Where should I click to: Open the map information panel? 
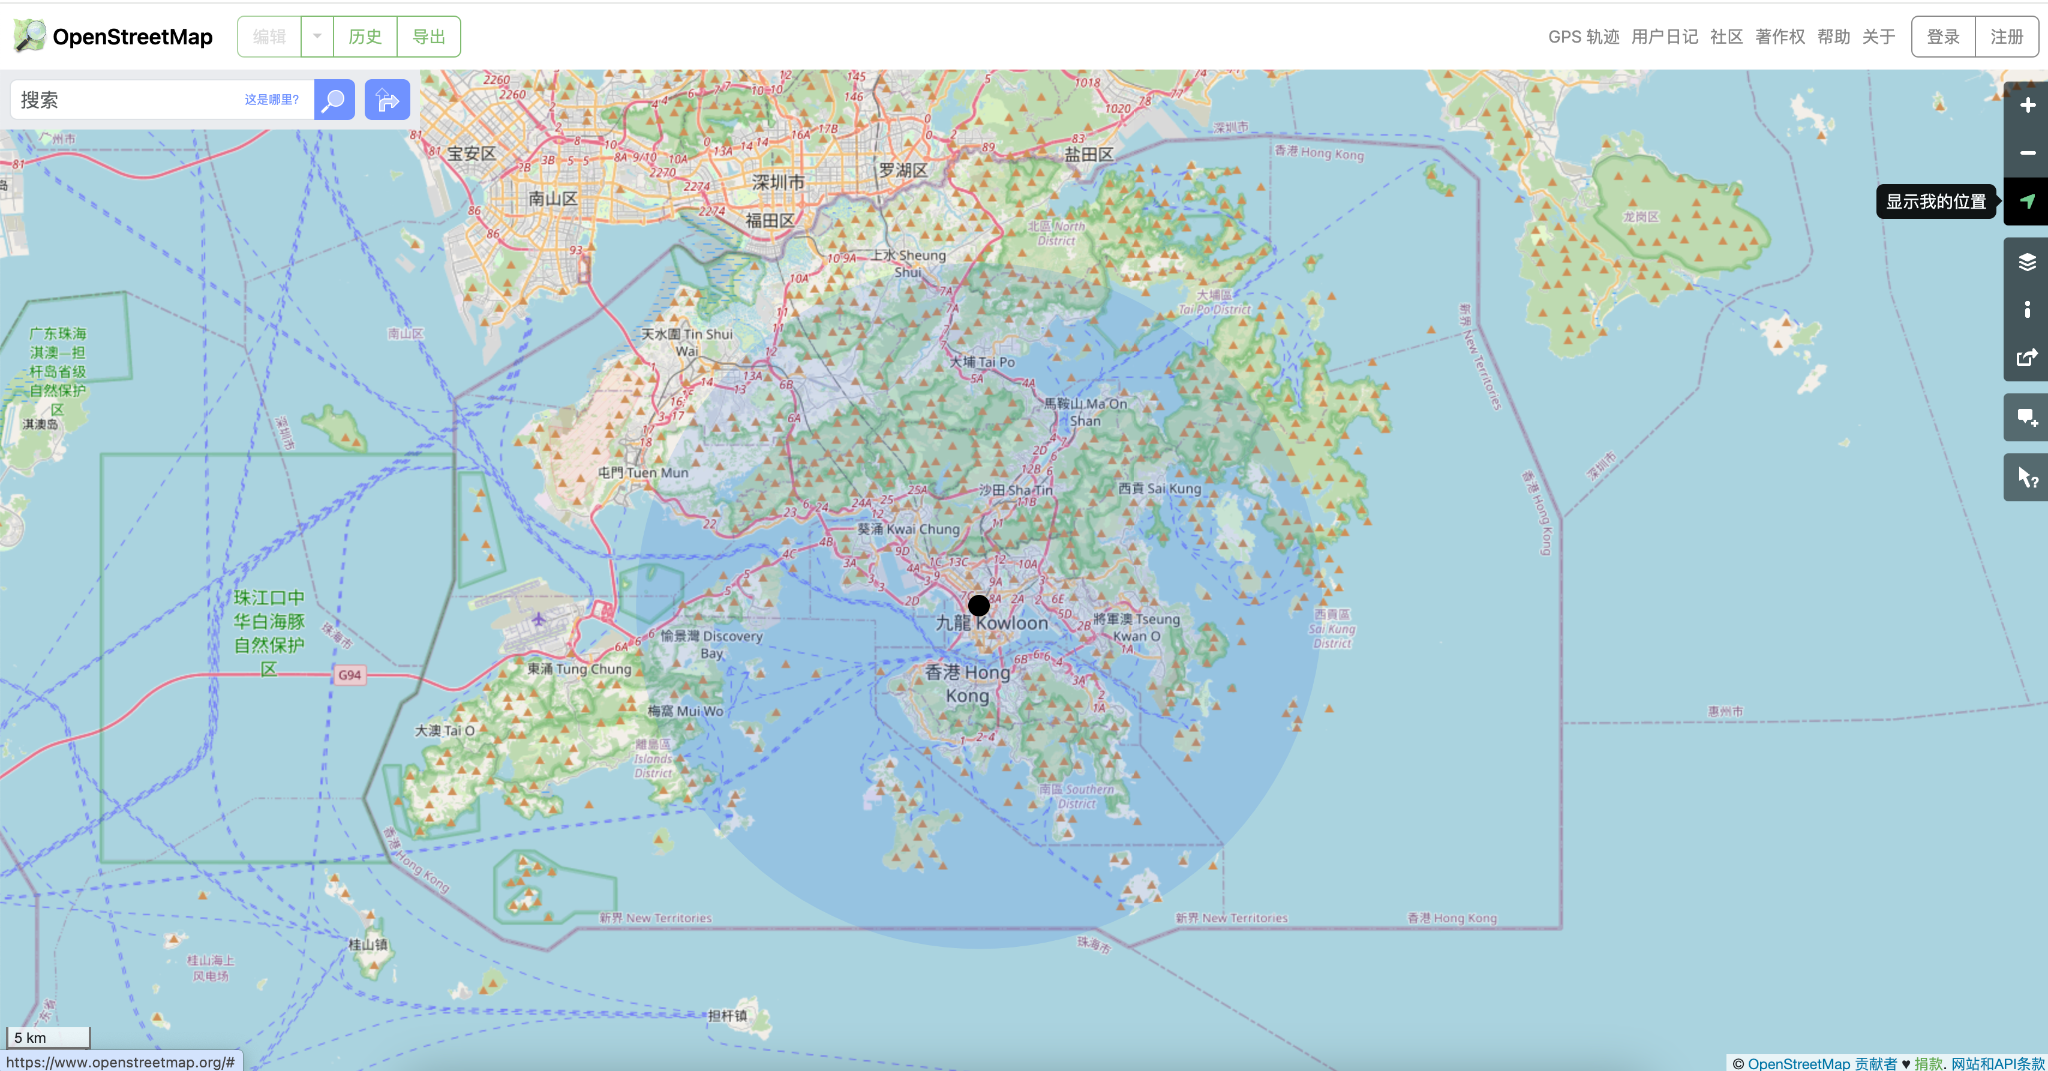(2026, 309)
